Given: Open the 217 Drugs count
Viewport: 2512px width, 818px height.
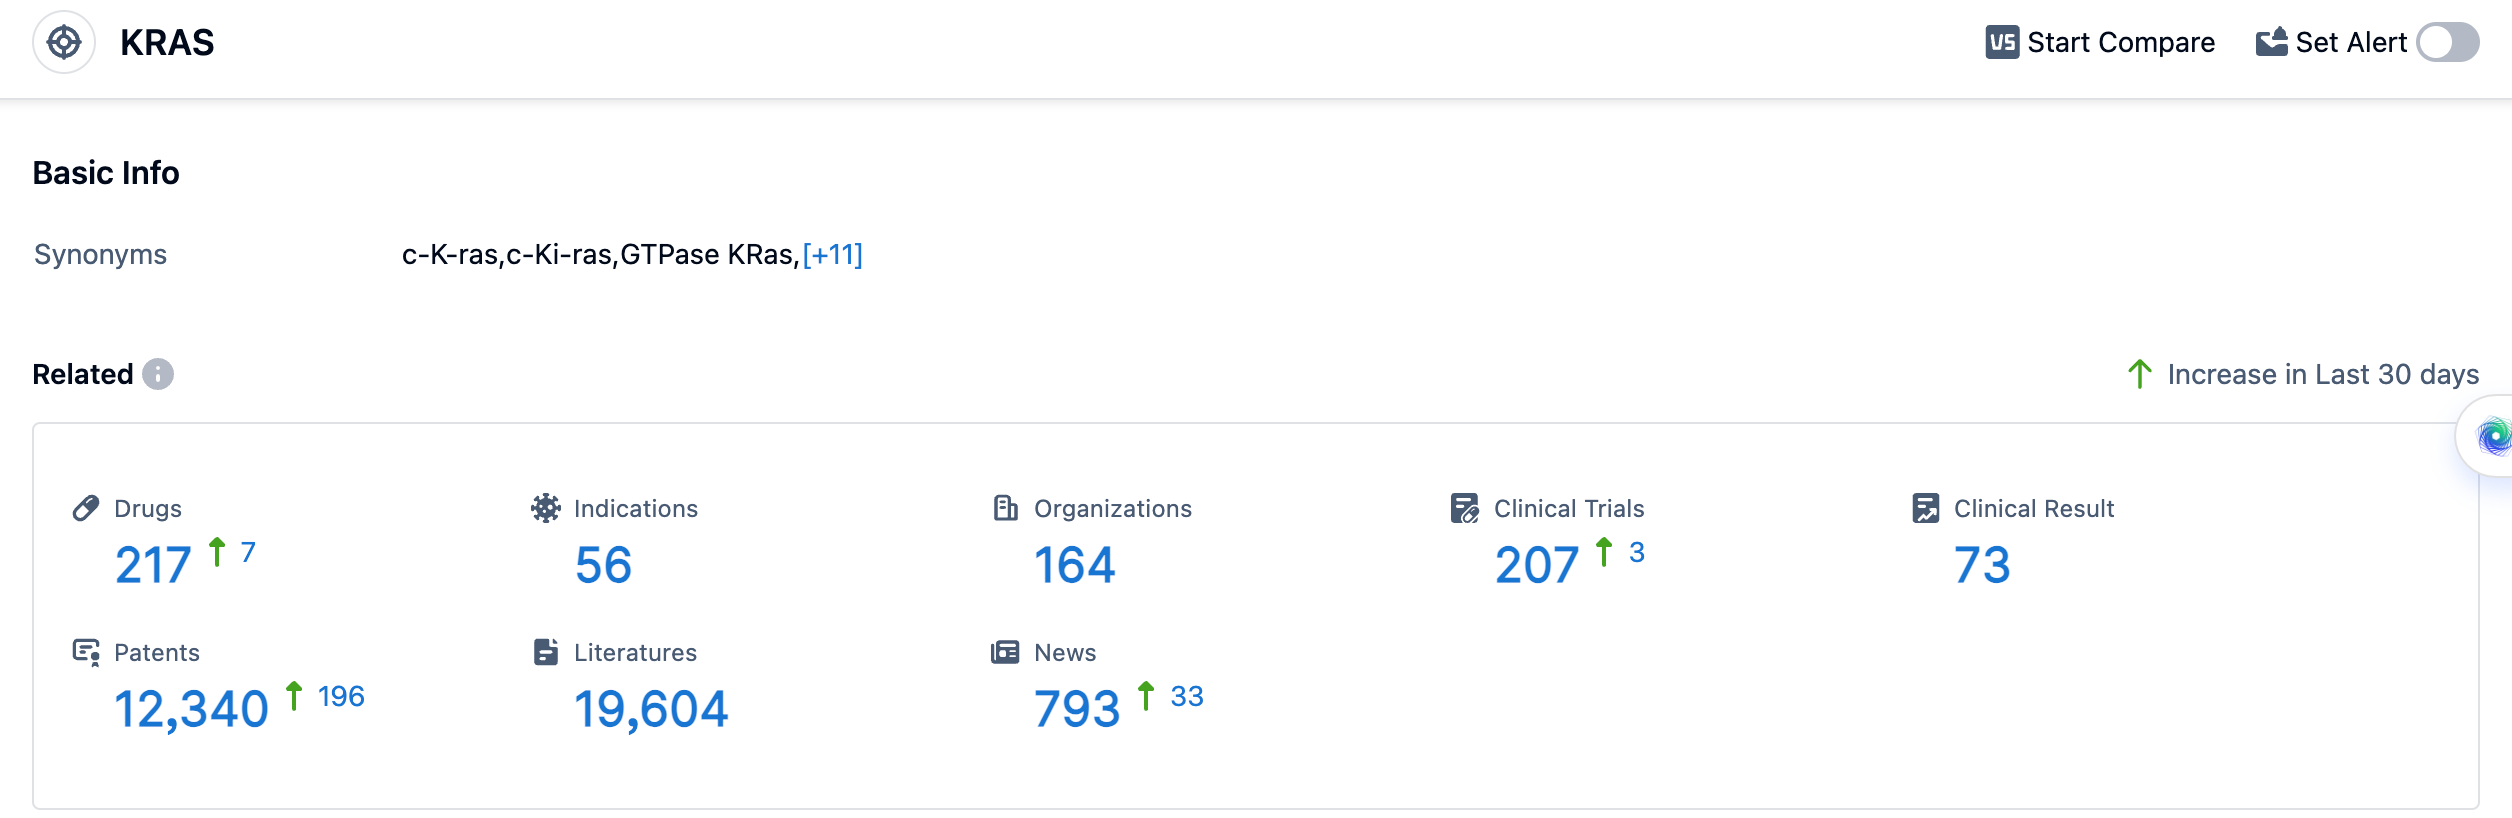Looking at the screenshot, I should pos(153,566).
